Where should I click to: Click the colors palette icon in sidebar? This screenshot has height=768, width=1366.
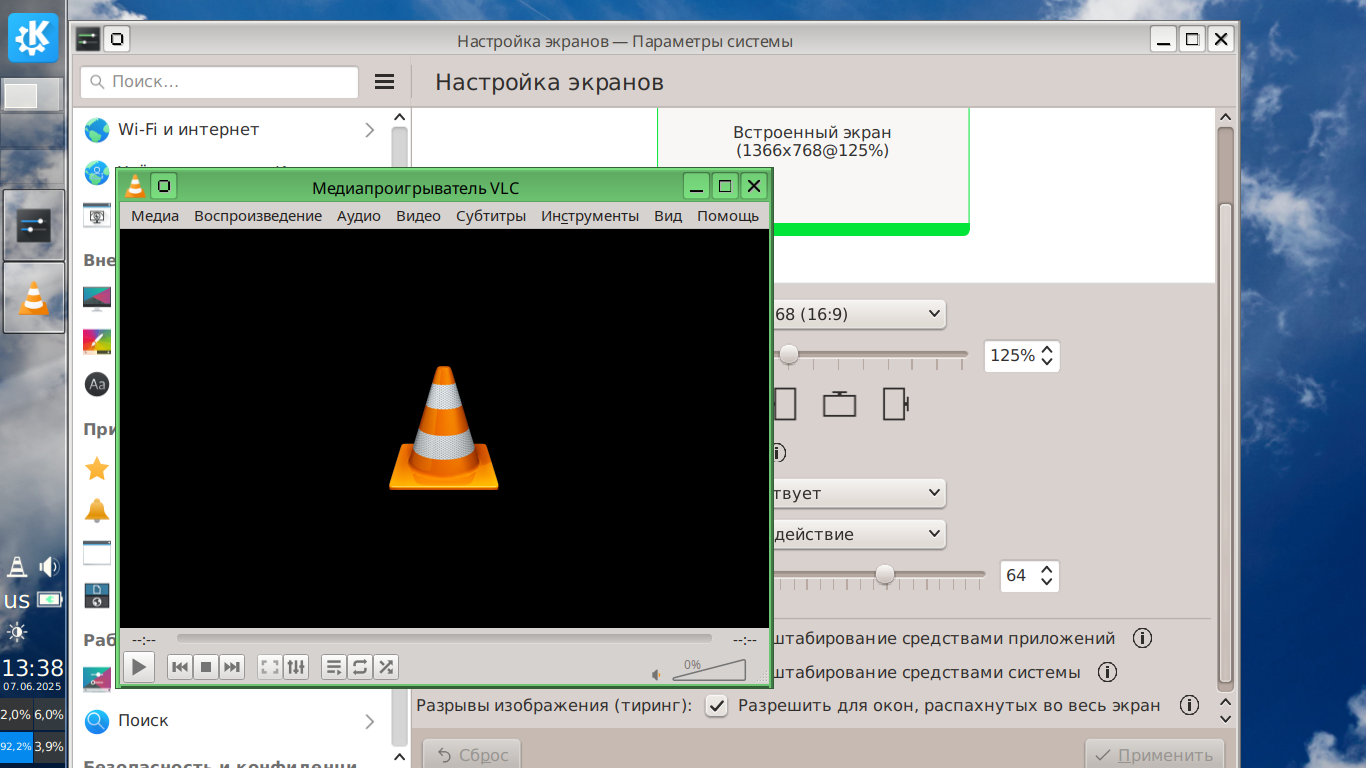pyautogui.click(x=97, y=341)
